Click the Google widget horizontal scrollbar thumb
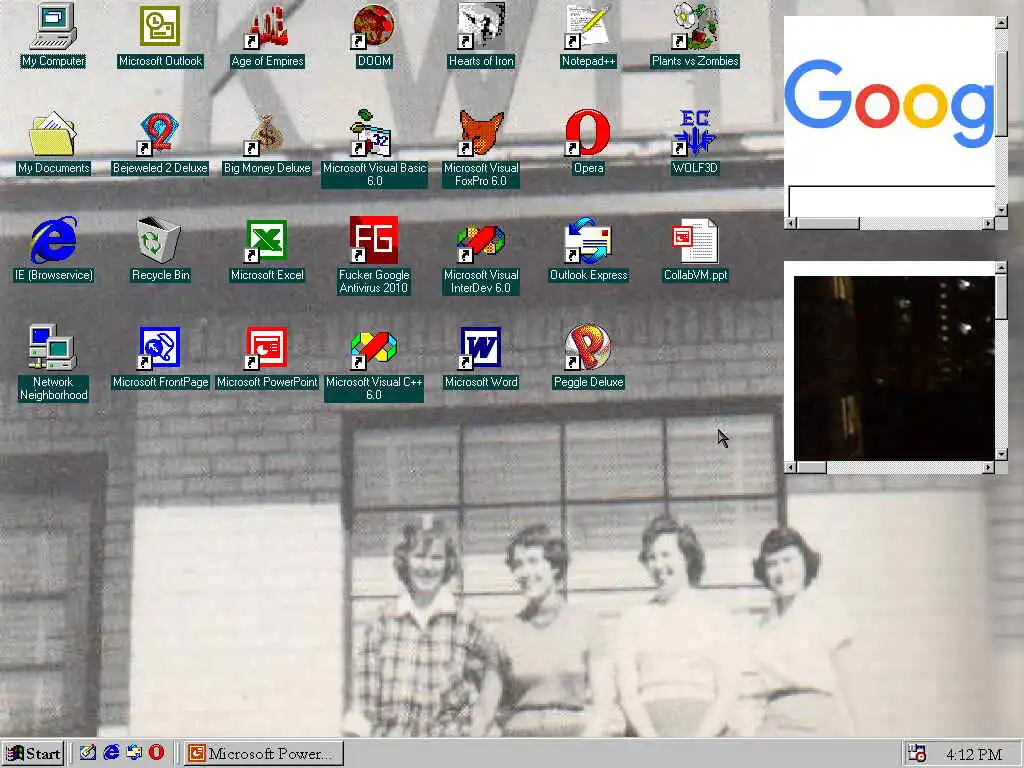 tap(827, 223)
